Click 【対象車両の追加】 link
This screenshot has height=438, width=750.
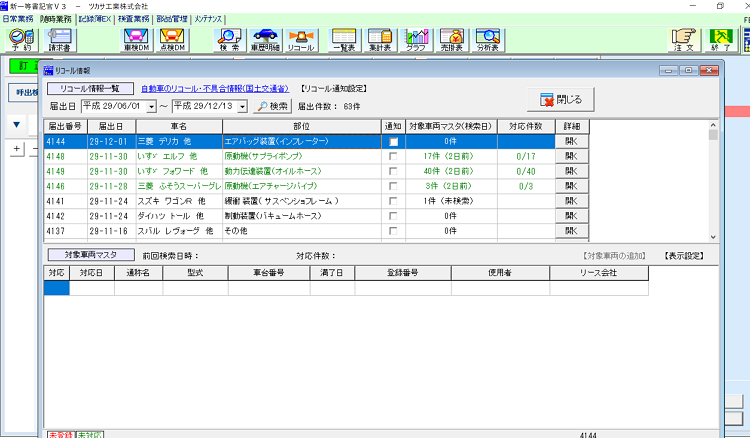click(x=614, y=256)
